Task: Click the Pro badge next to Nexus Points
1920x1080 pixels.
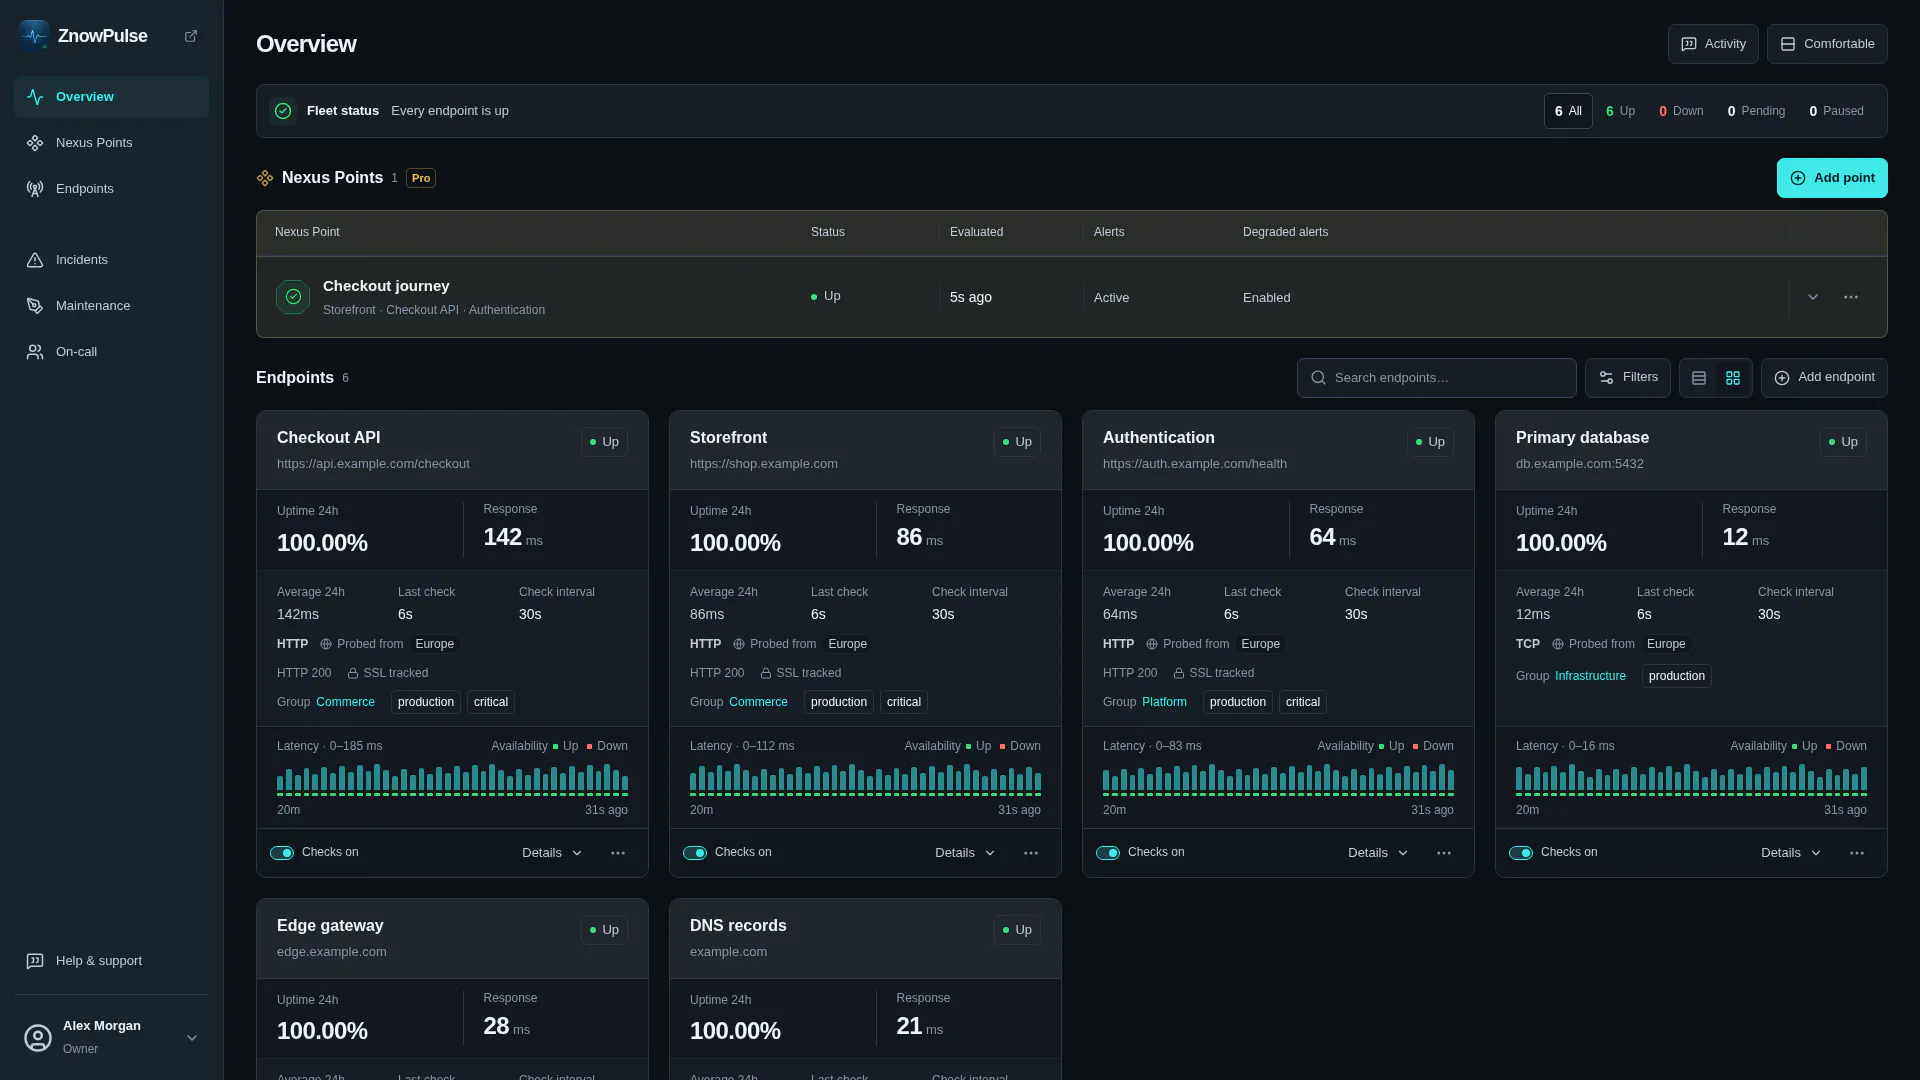Action: point(421,178)
